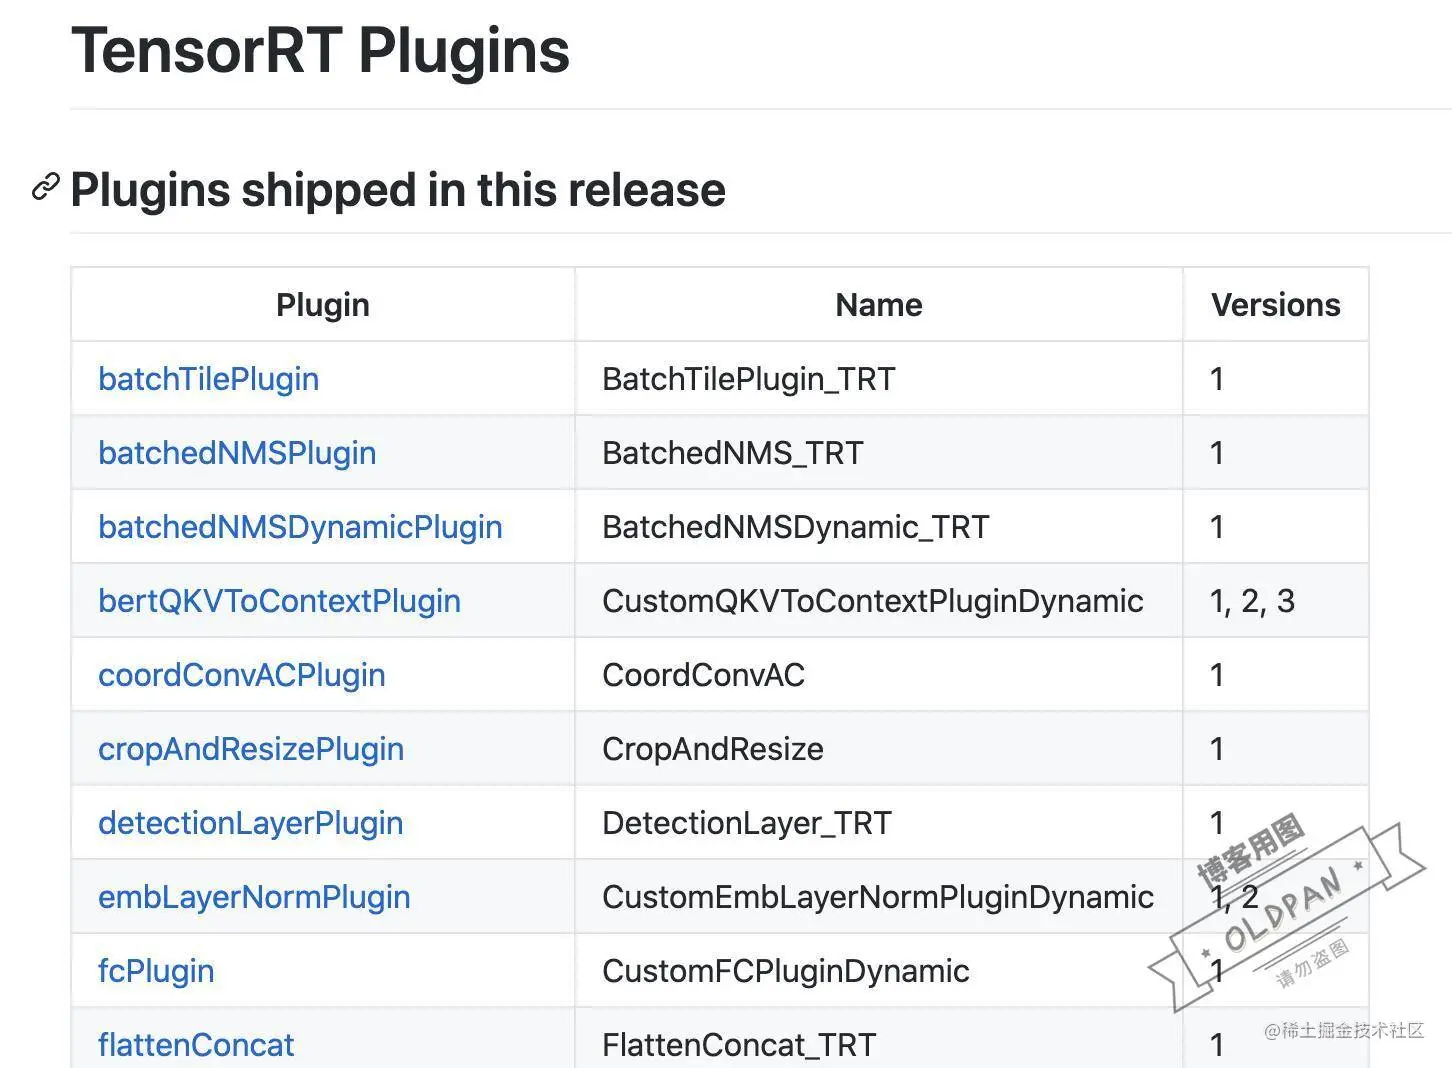This screenshot has width=1452, height=1068.
Task: Open the bertQKVToContextPlugin link
Action: tap(280, 601)
